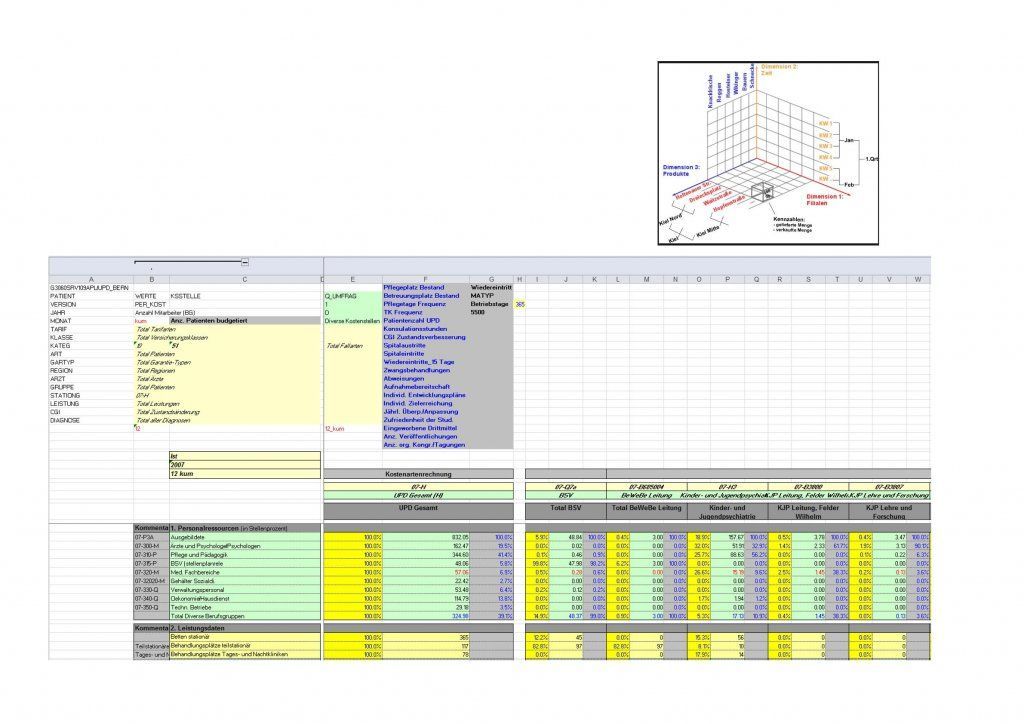The image size is (1024, 724).
Task: Select the green "Q_UMFRAG" cell
Action: (340, 294)
